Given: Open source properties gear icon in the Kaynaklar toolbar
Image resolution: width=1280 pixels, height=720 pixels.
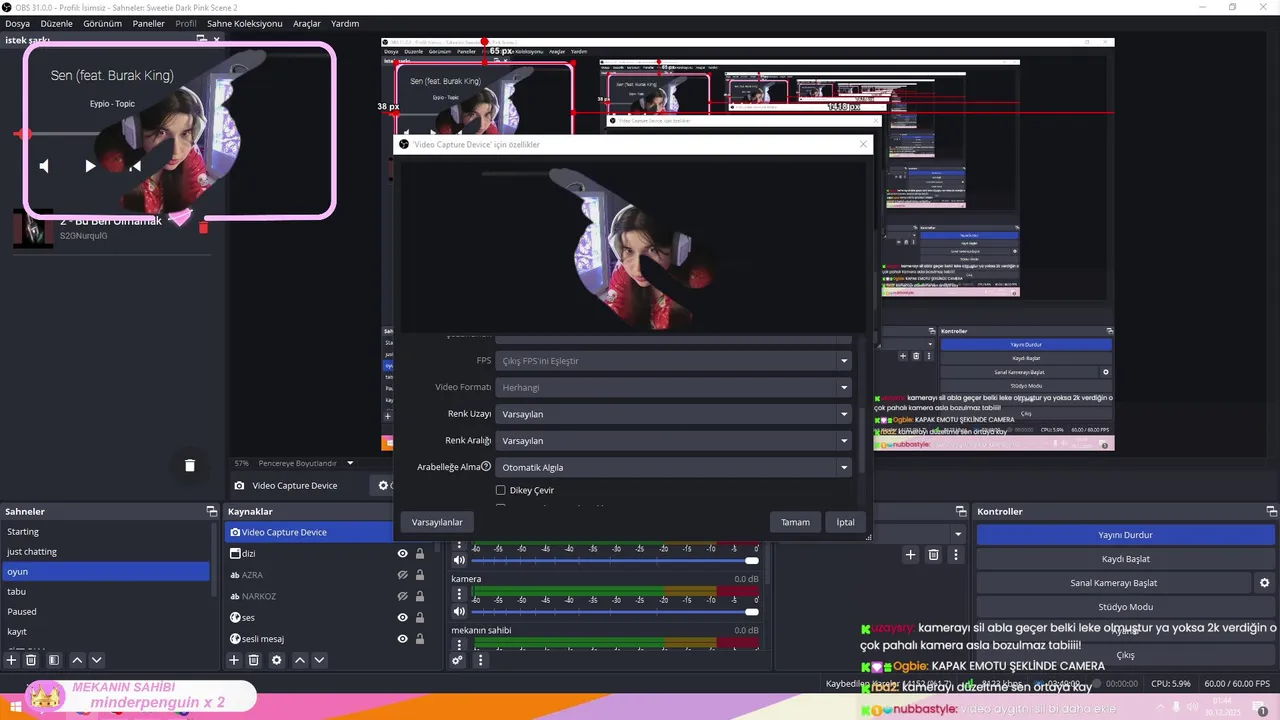Looking at the screenshot, I should pyautogui.click(x=277, y=660).
